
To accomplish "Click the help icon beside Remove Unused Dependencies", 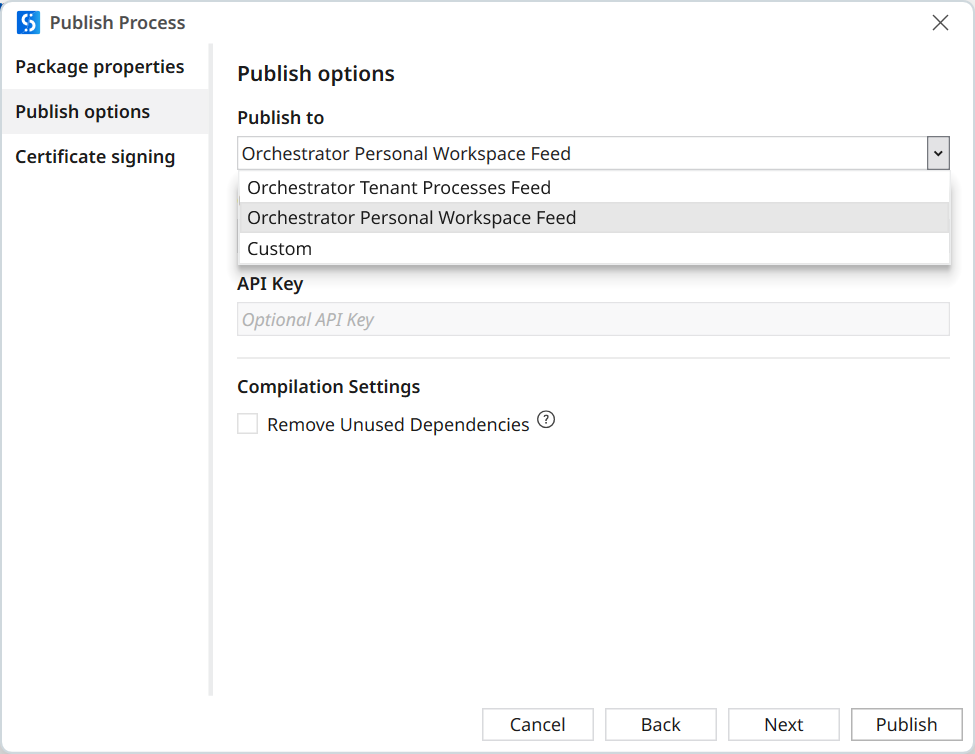I will pos(546,420).
